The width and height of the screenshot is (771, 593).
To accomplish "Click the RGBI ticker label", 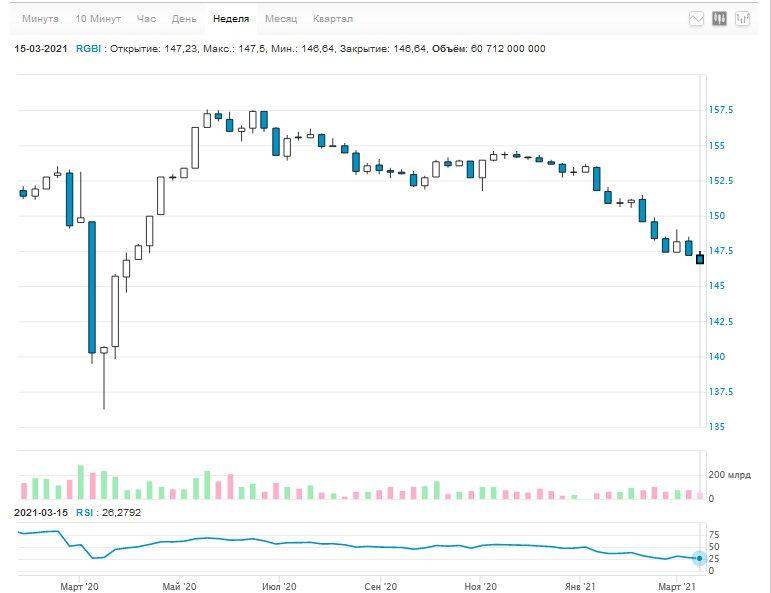I will pos(89,49).
